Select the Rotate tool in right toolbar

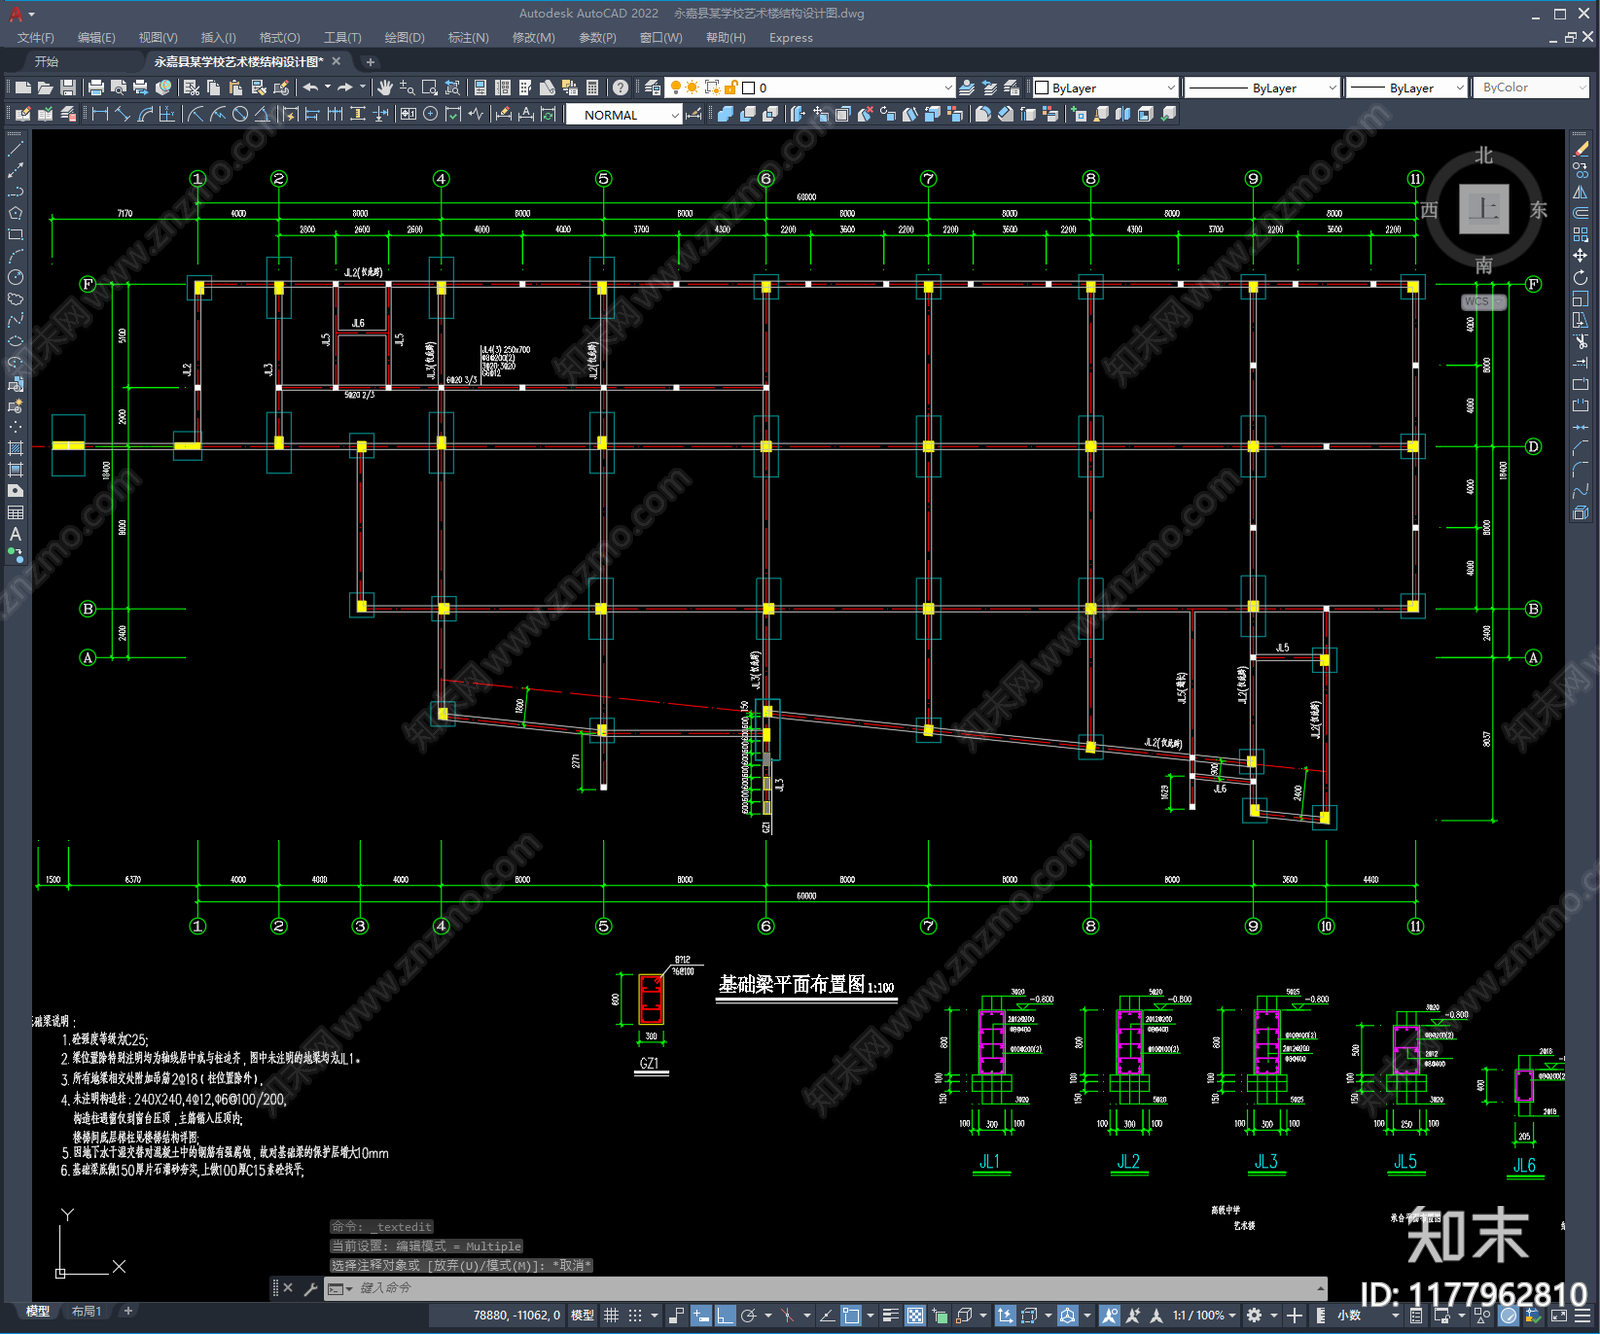1580,278
